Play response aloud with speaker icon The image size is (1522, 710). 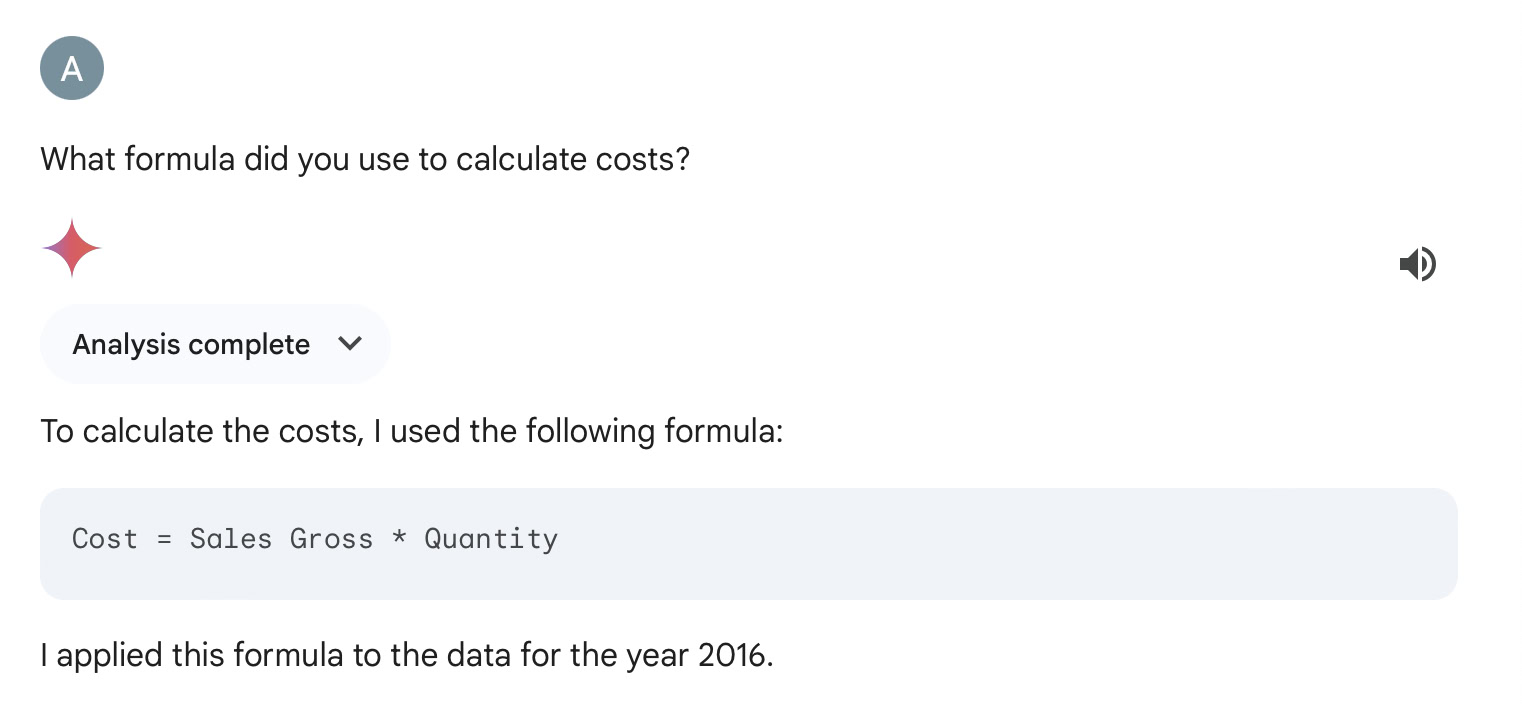click(x=1417, y=264)
